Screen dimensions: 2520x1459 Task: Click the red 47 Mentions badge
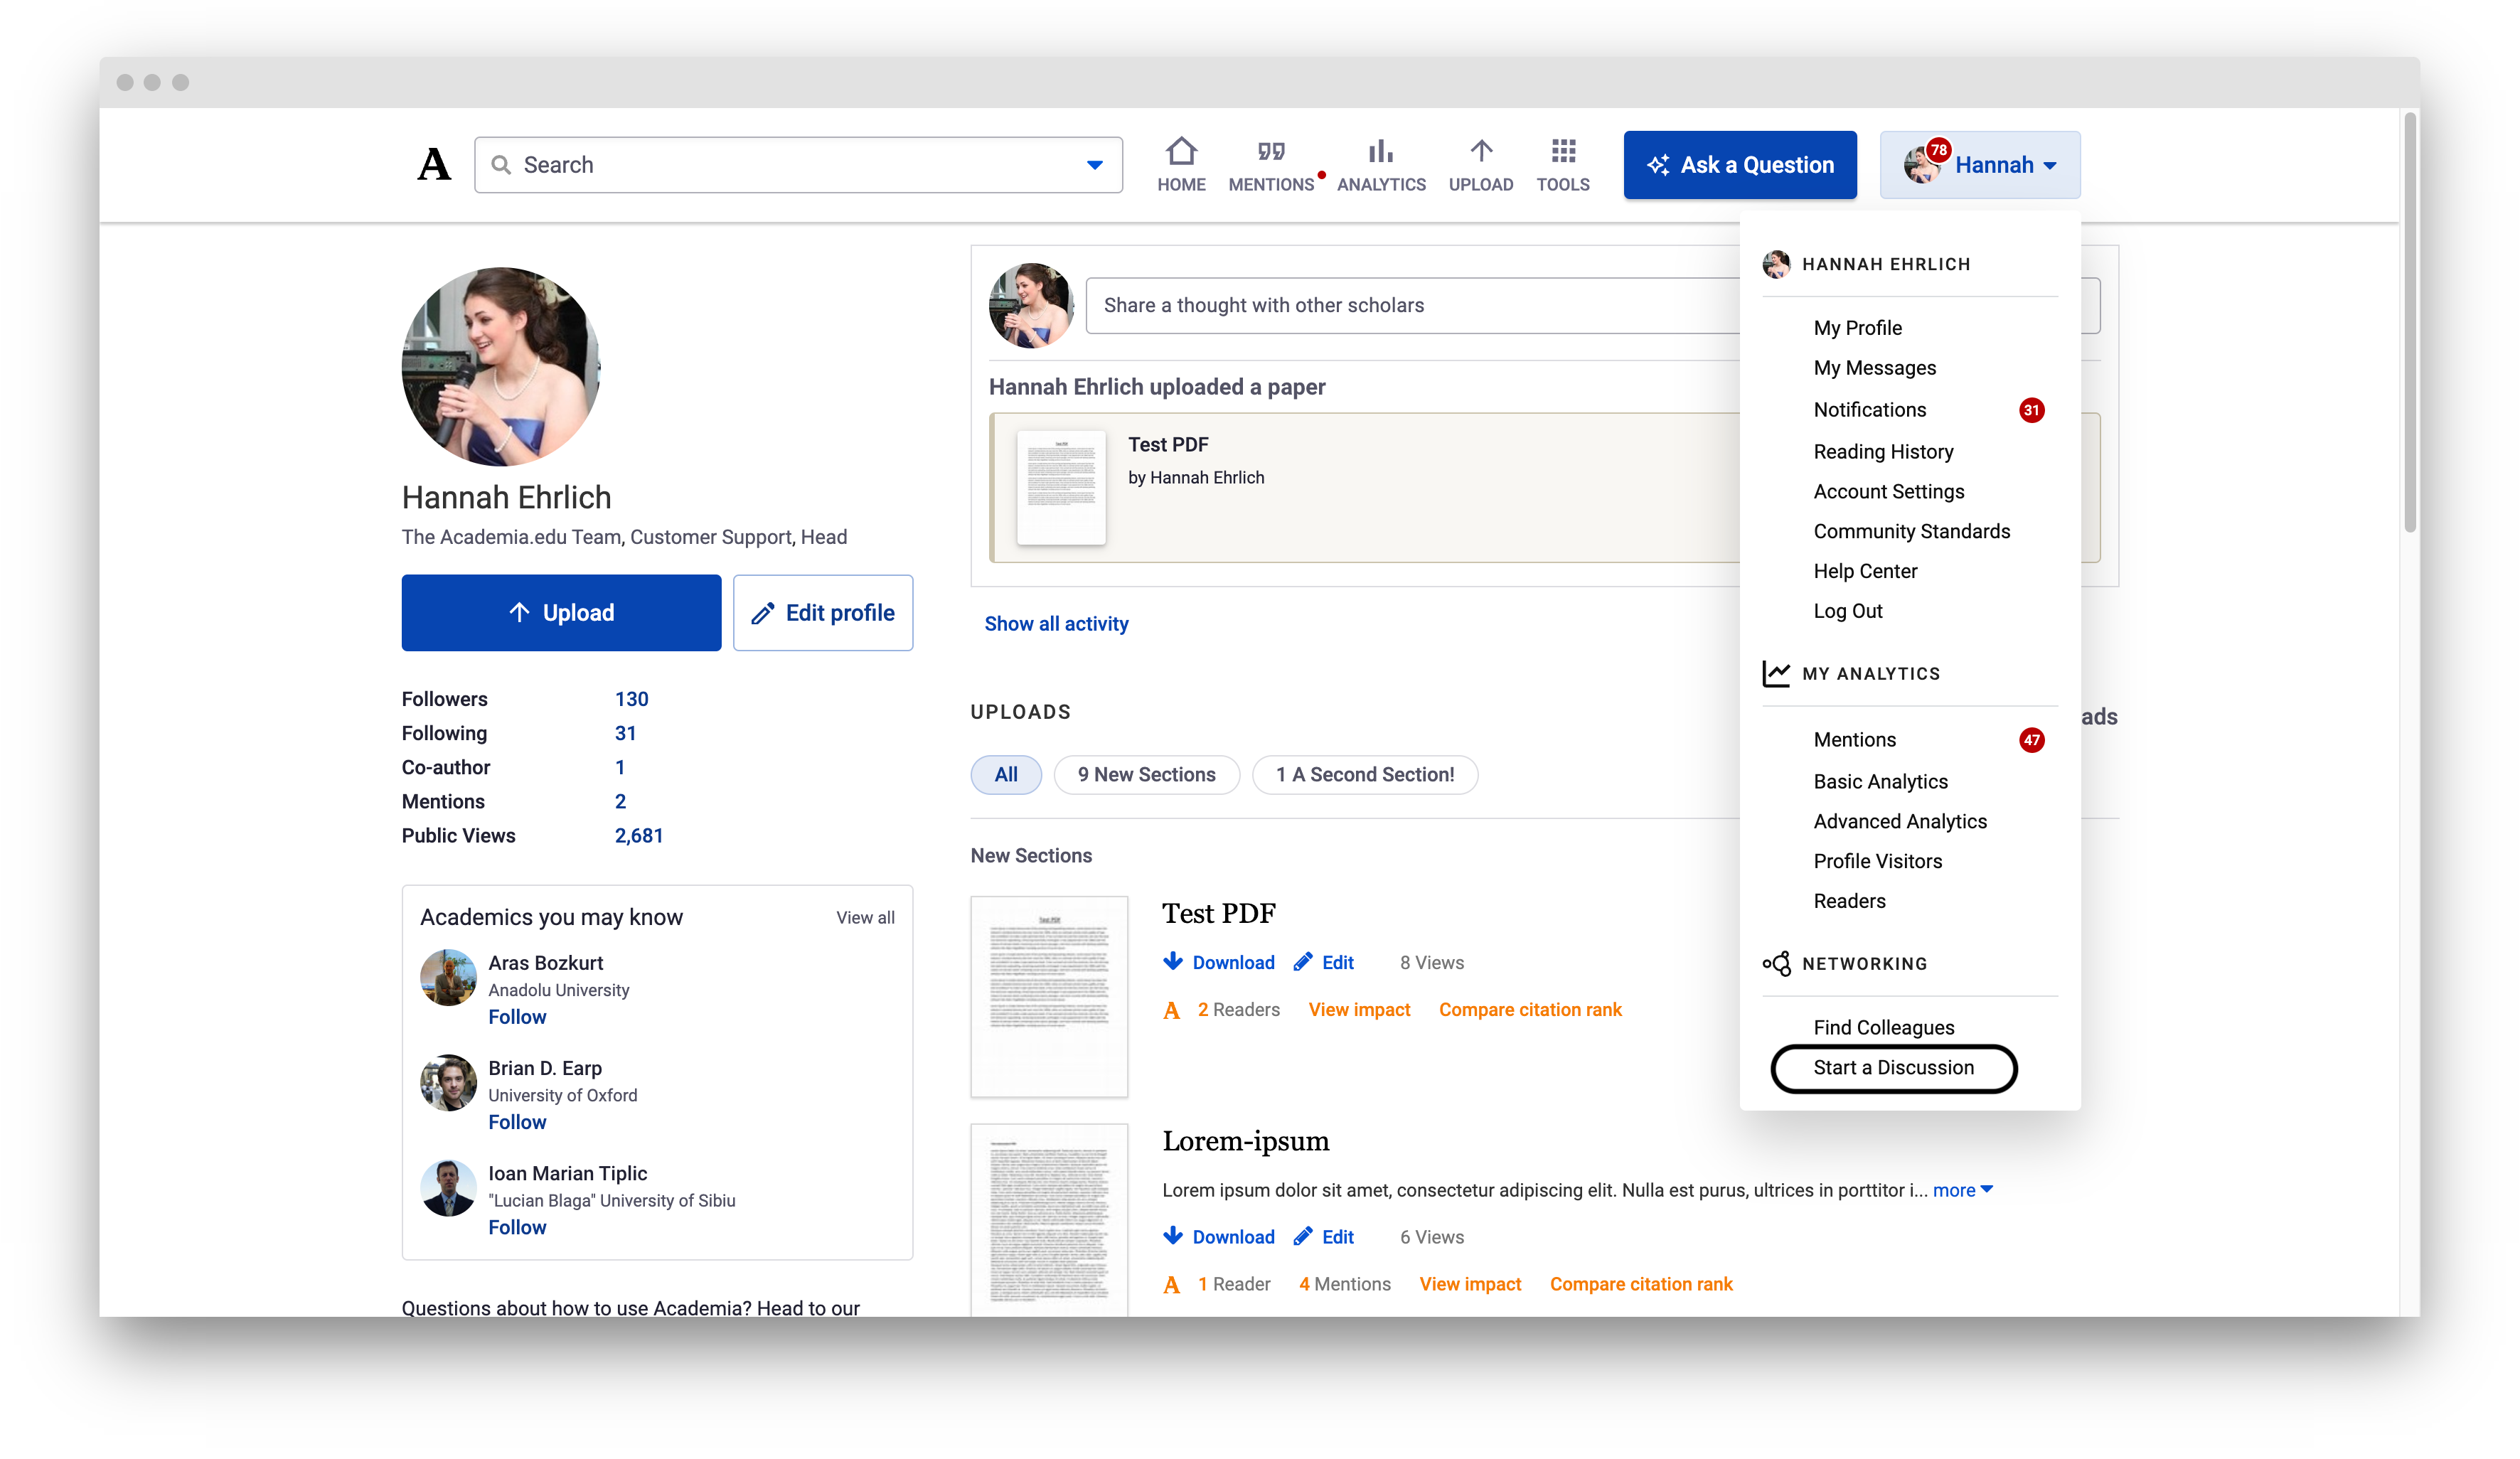2031,740
